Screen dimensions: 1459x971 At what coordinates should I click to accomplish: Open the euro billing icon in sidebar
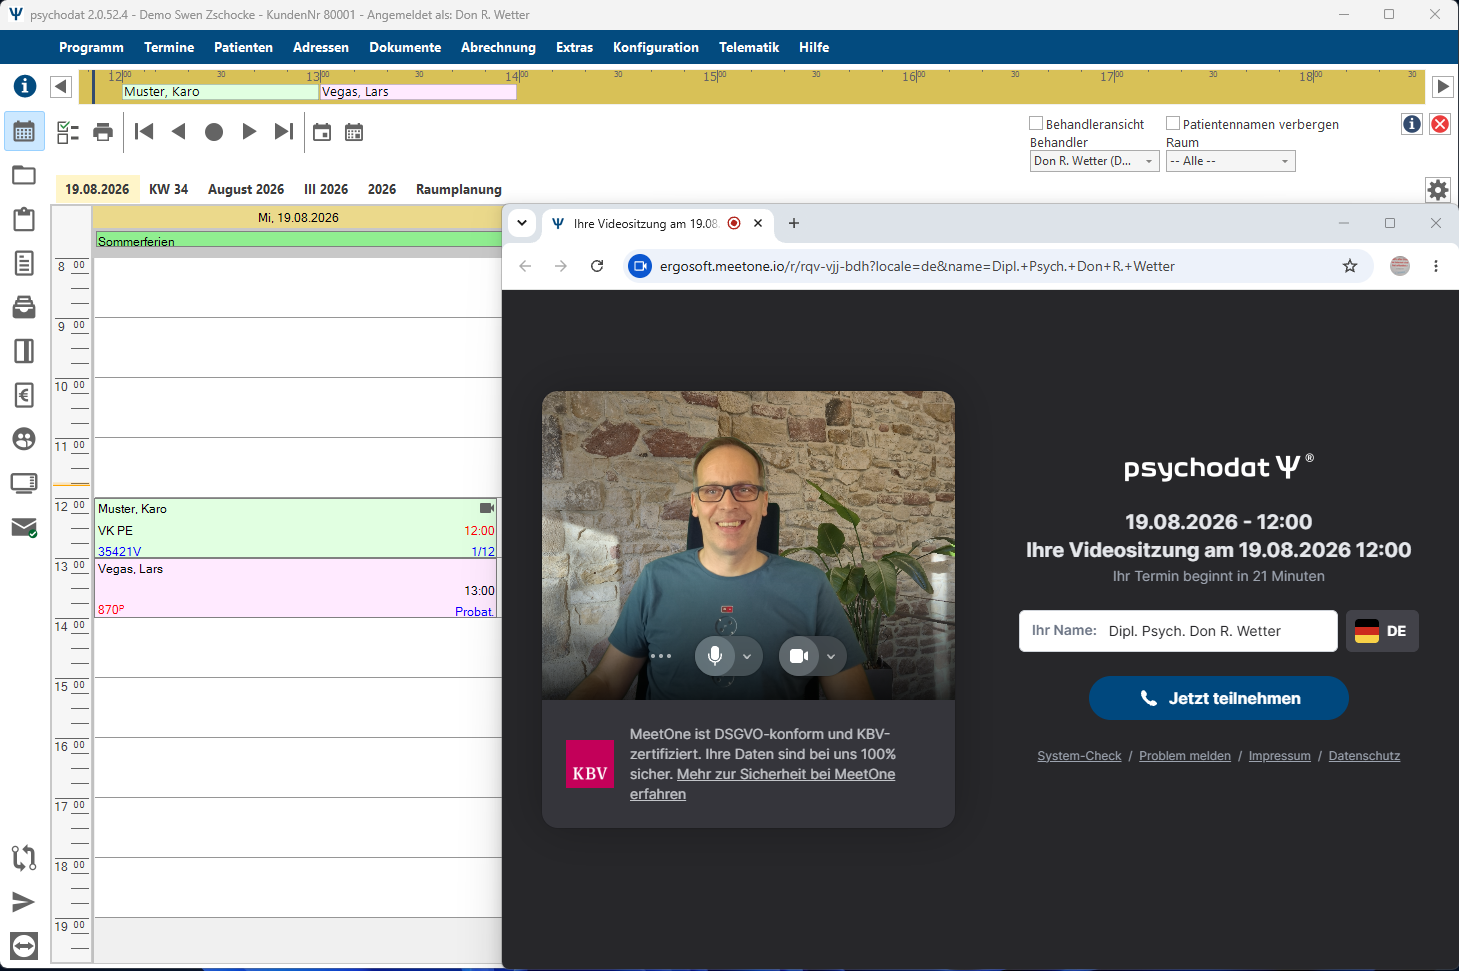[24, 395]
